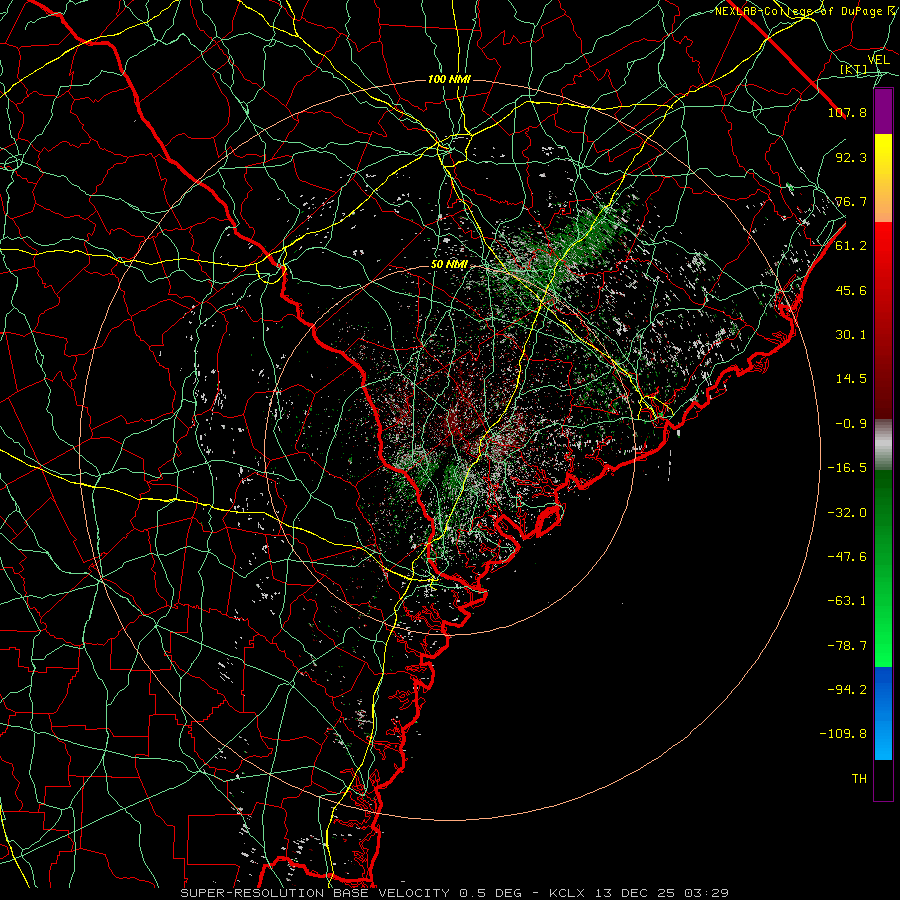Click the -47.6 velocity scale value
900x900 pixels.
click(847, 557)
